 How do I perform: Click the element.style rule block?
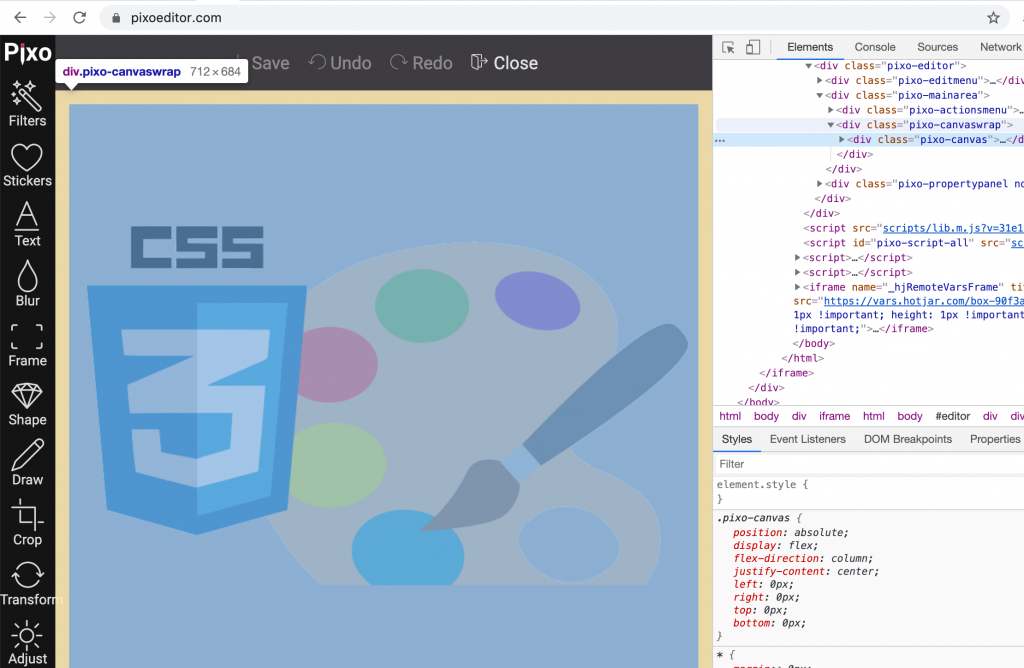(869, 492)
